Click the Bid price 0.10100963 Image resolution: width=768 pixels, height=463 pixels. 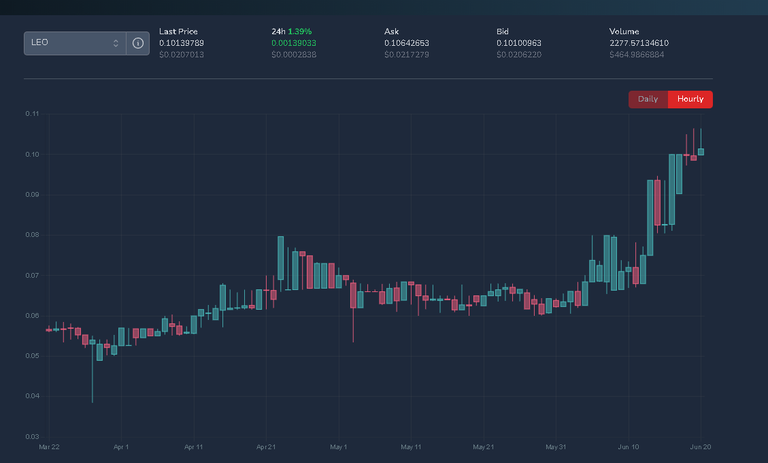[519, 43]
